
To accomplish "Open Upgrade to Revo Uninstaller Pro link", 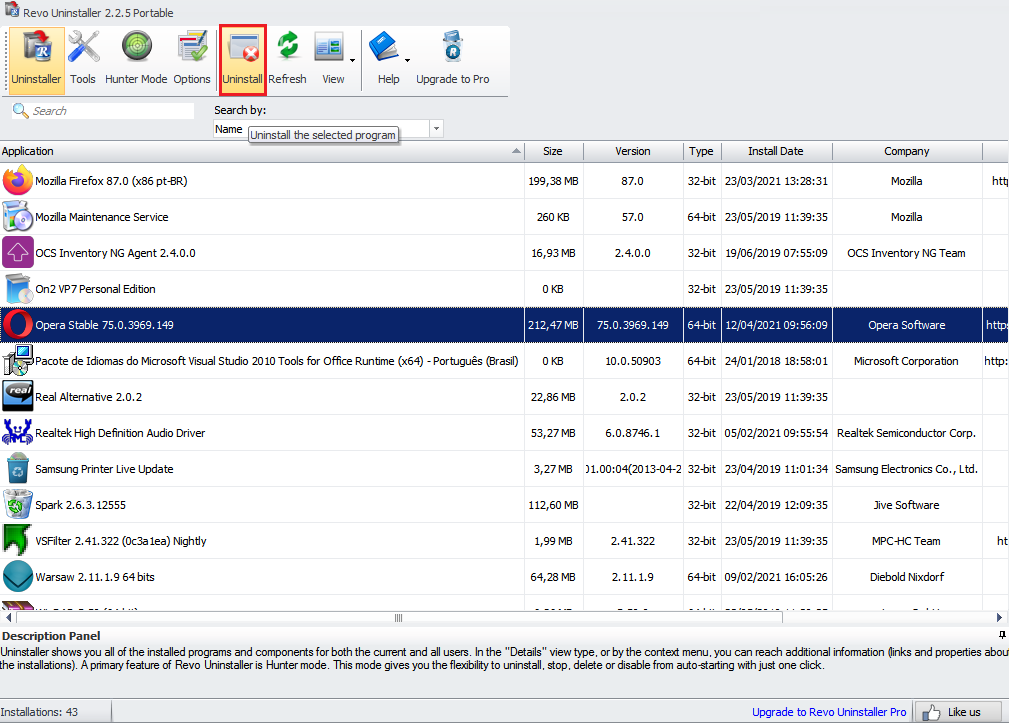I will 829,712.
